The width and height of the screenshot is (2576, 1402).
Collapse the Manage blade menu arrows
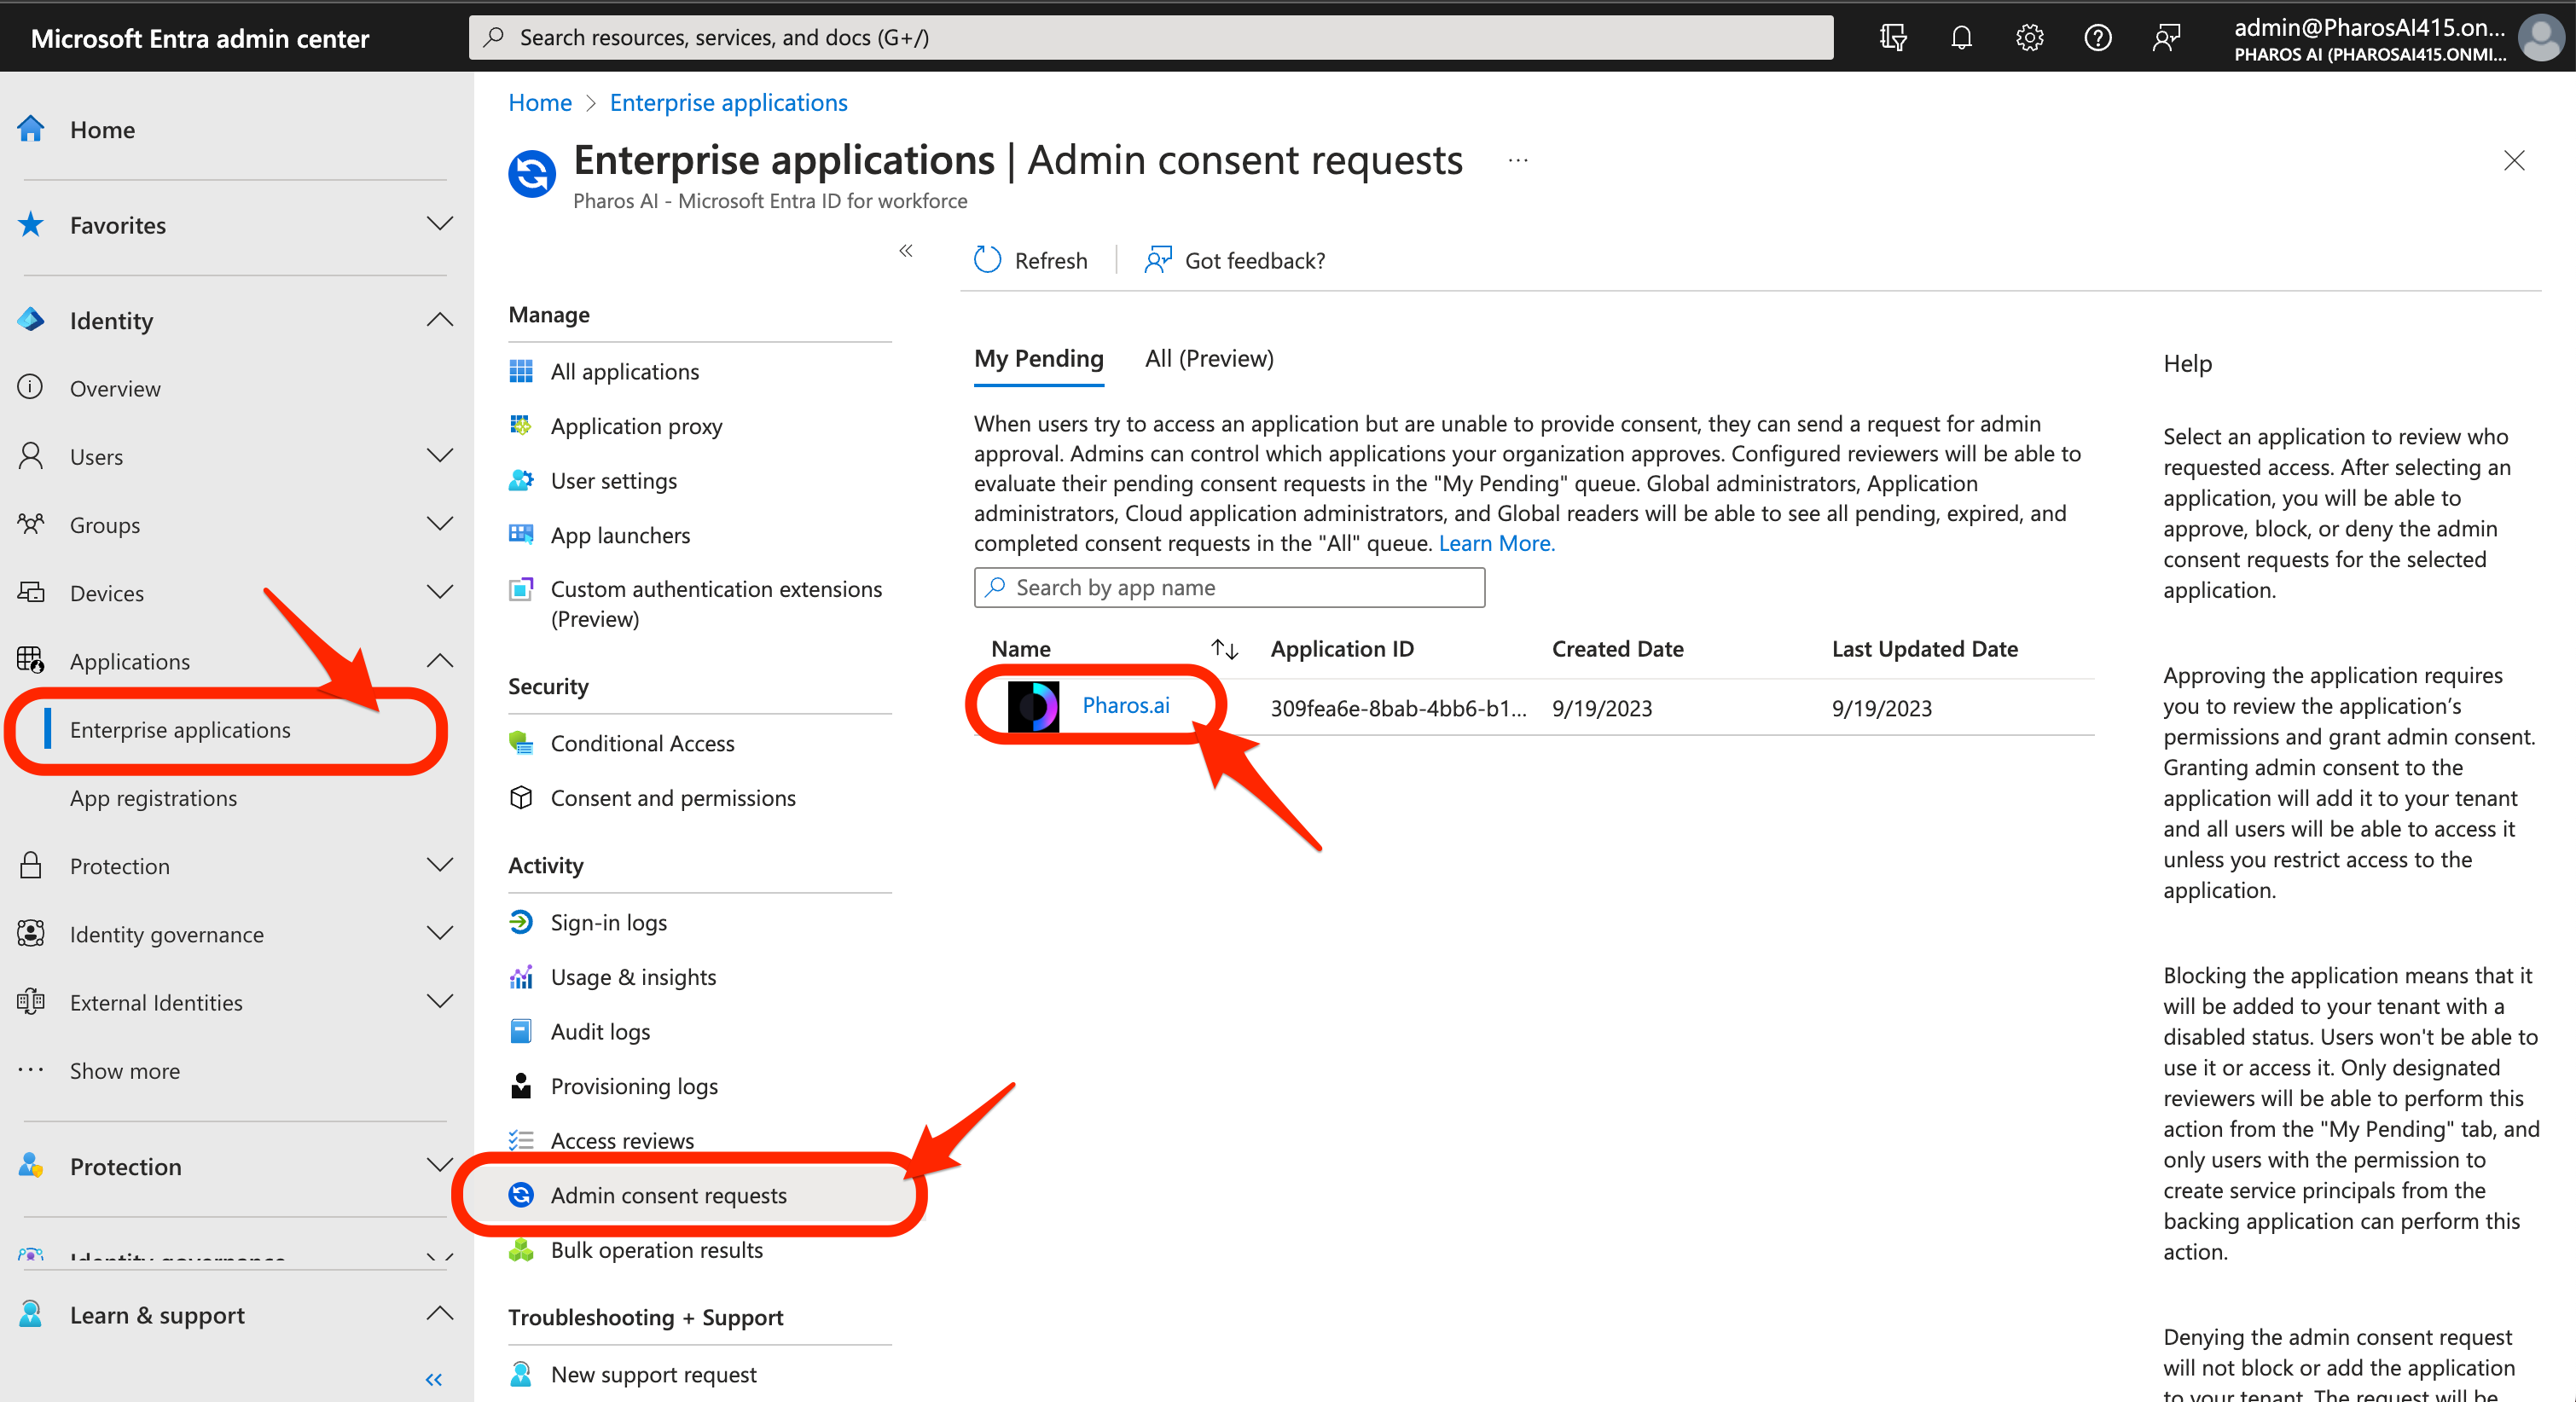[x=906, y=250]
